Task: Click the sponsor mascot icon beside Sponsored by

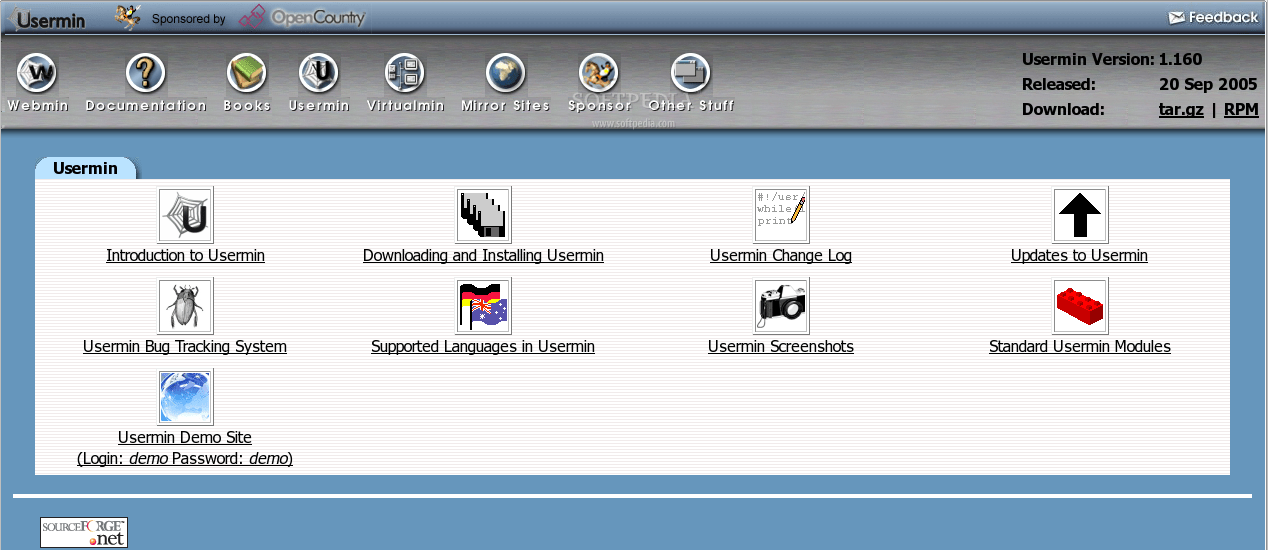Action: pos(128,17)
